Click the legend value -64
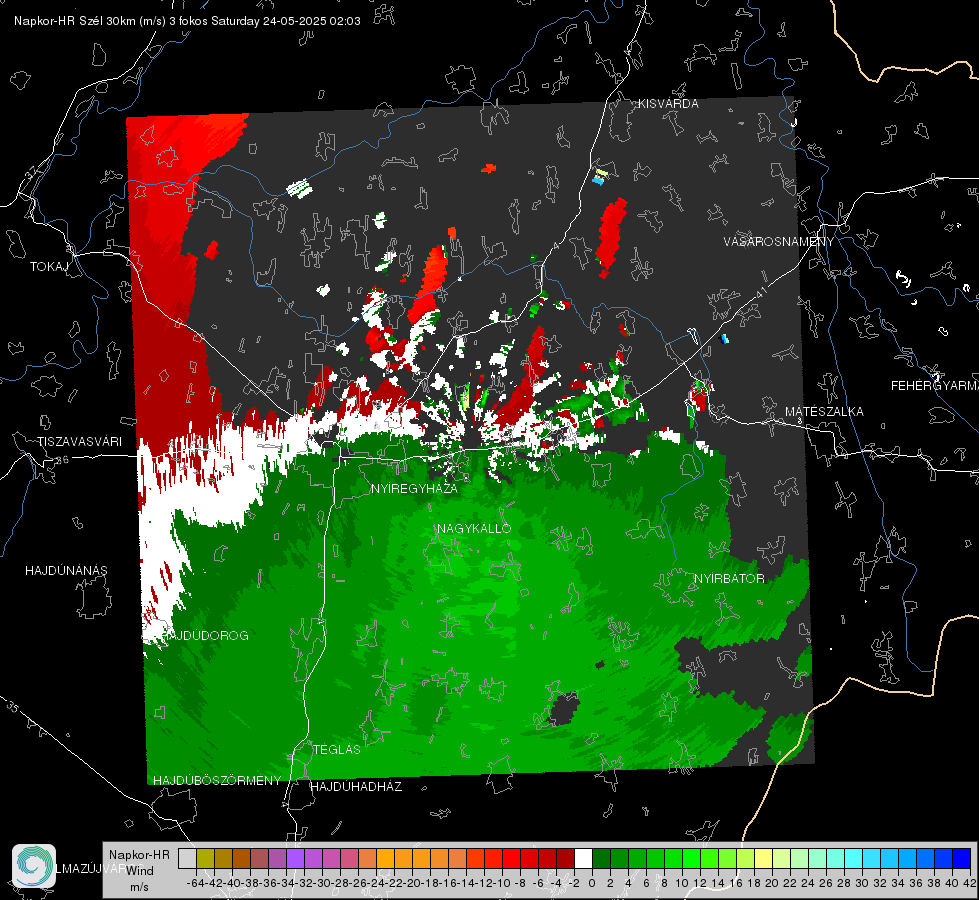 (196, 883)
